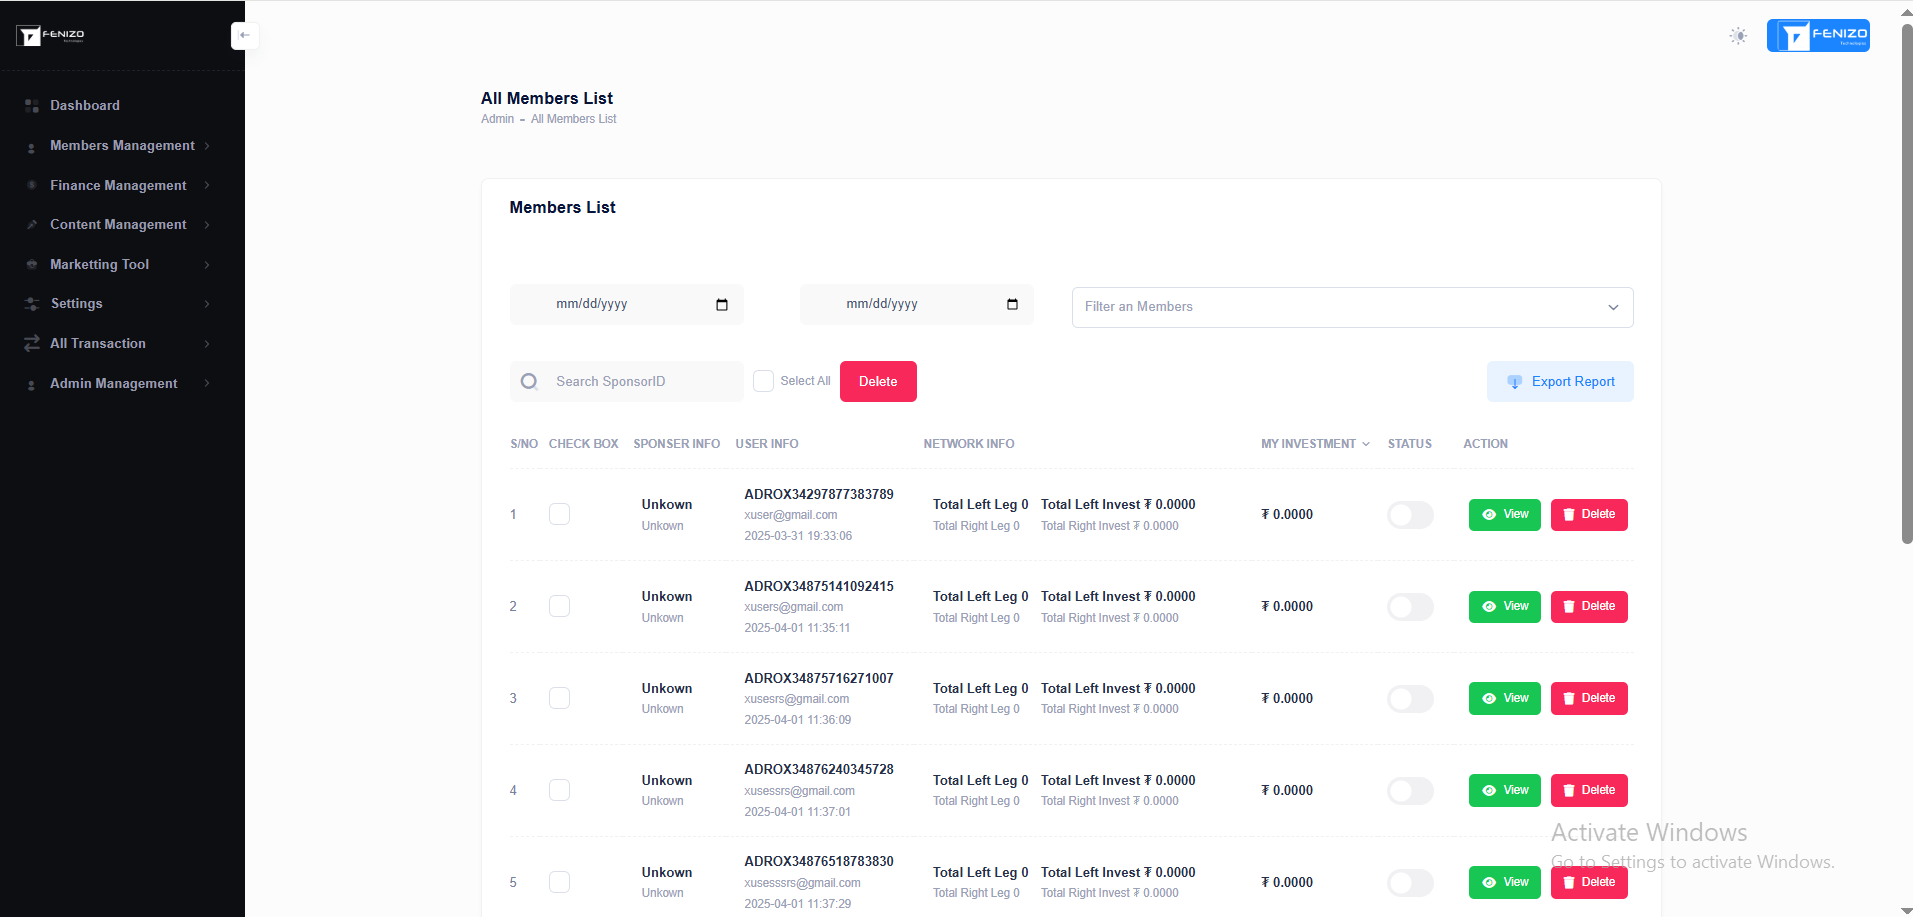Click the download icon in Export Report

tap(1514, 382)
